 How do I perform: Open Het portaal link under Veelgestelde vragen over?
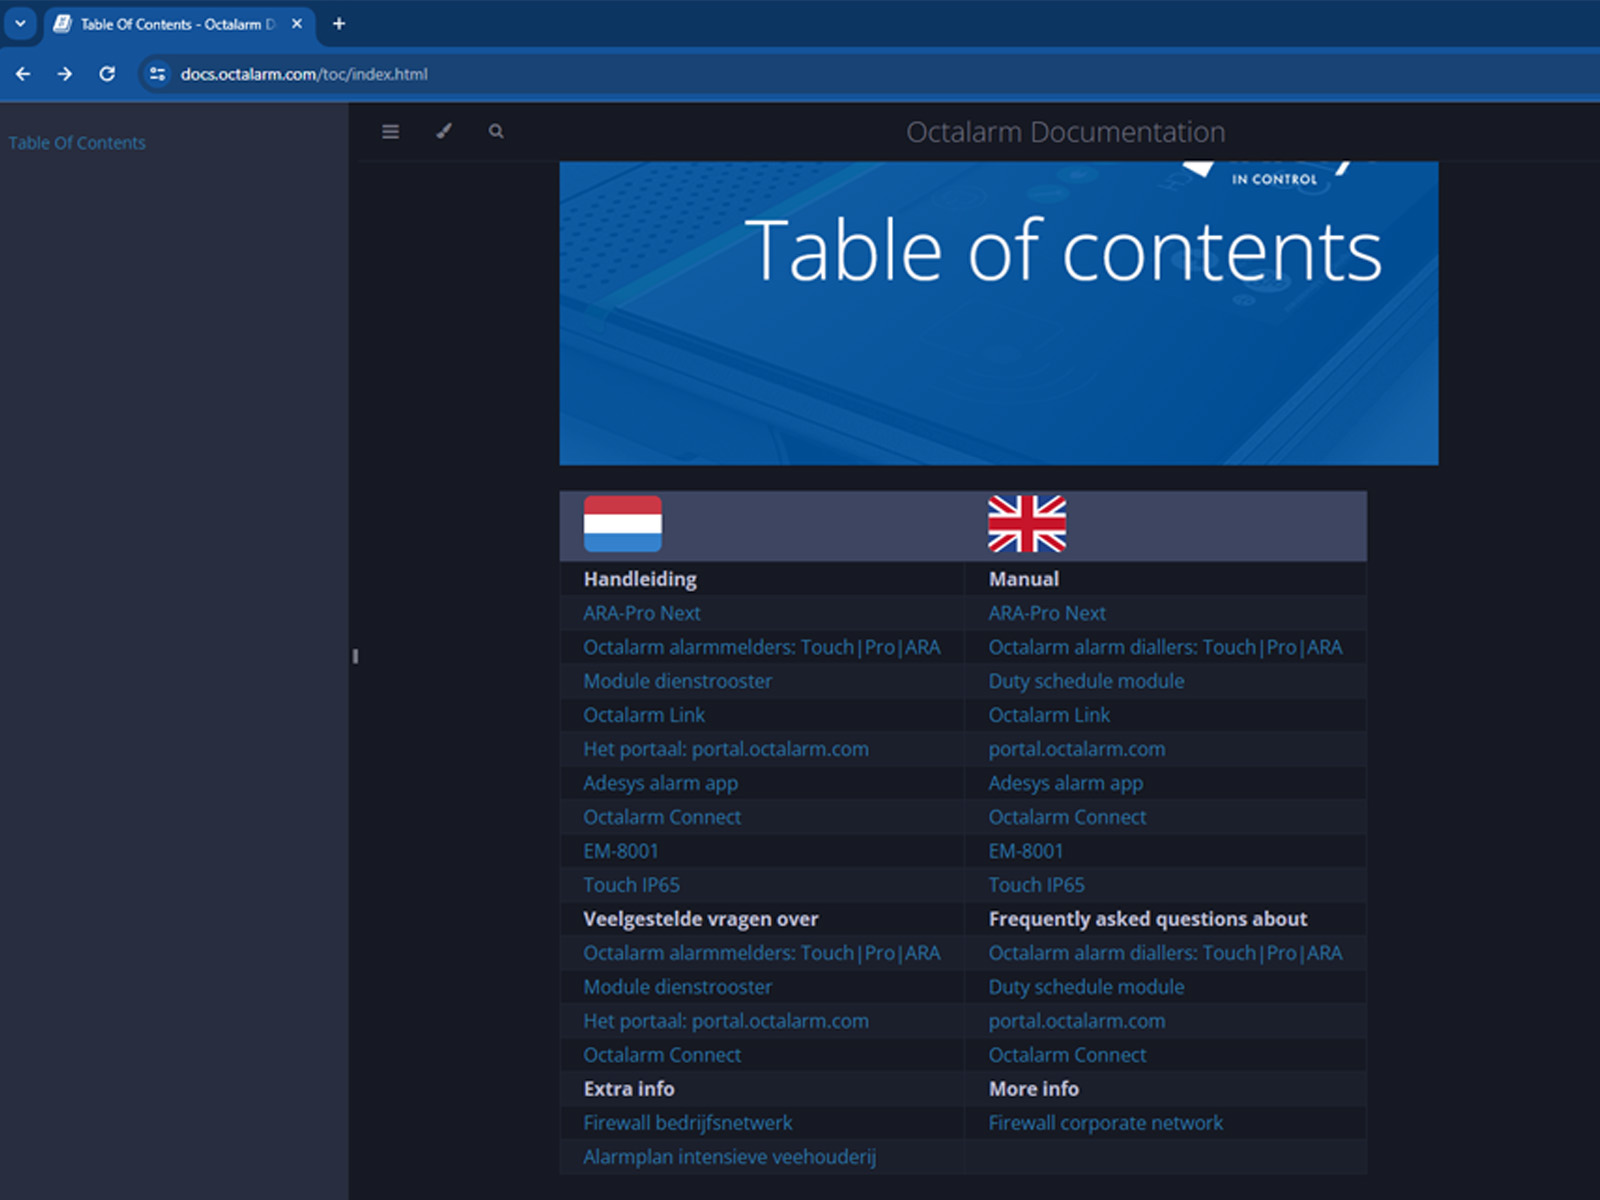(x=726, y=1021)
